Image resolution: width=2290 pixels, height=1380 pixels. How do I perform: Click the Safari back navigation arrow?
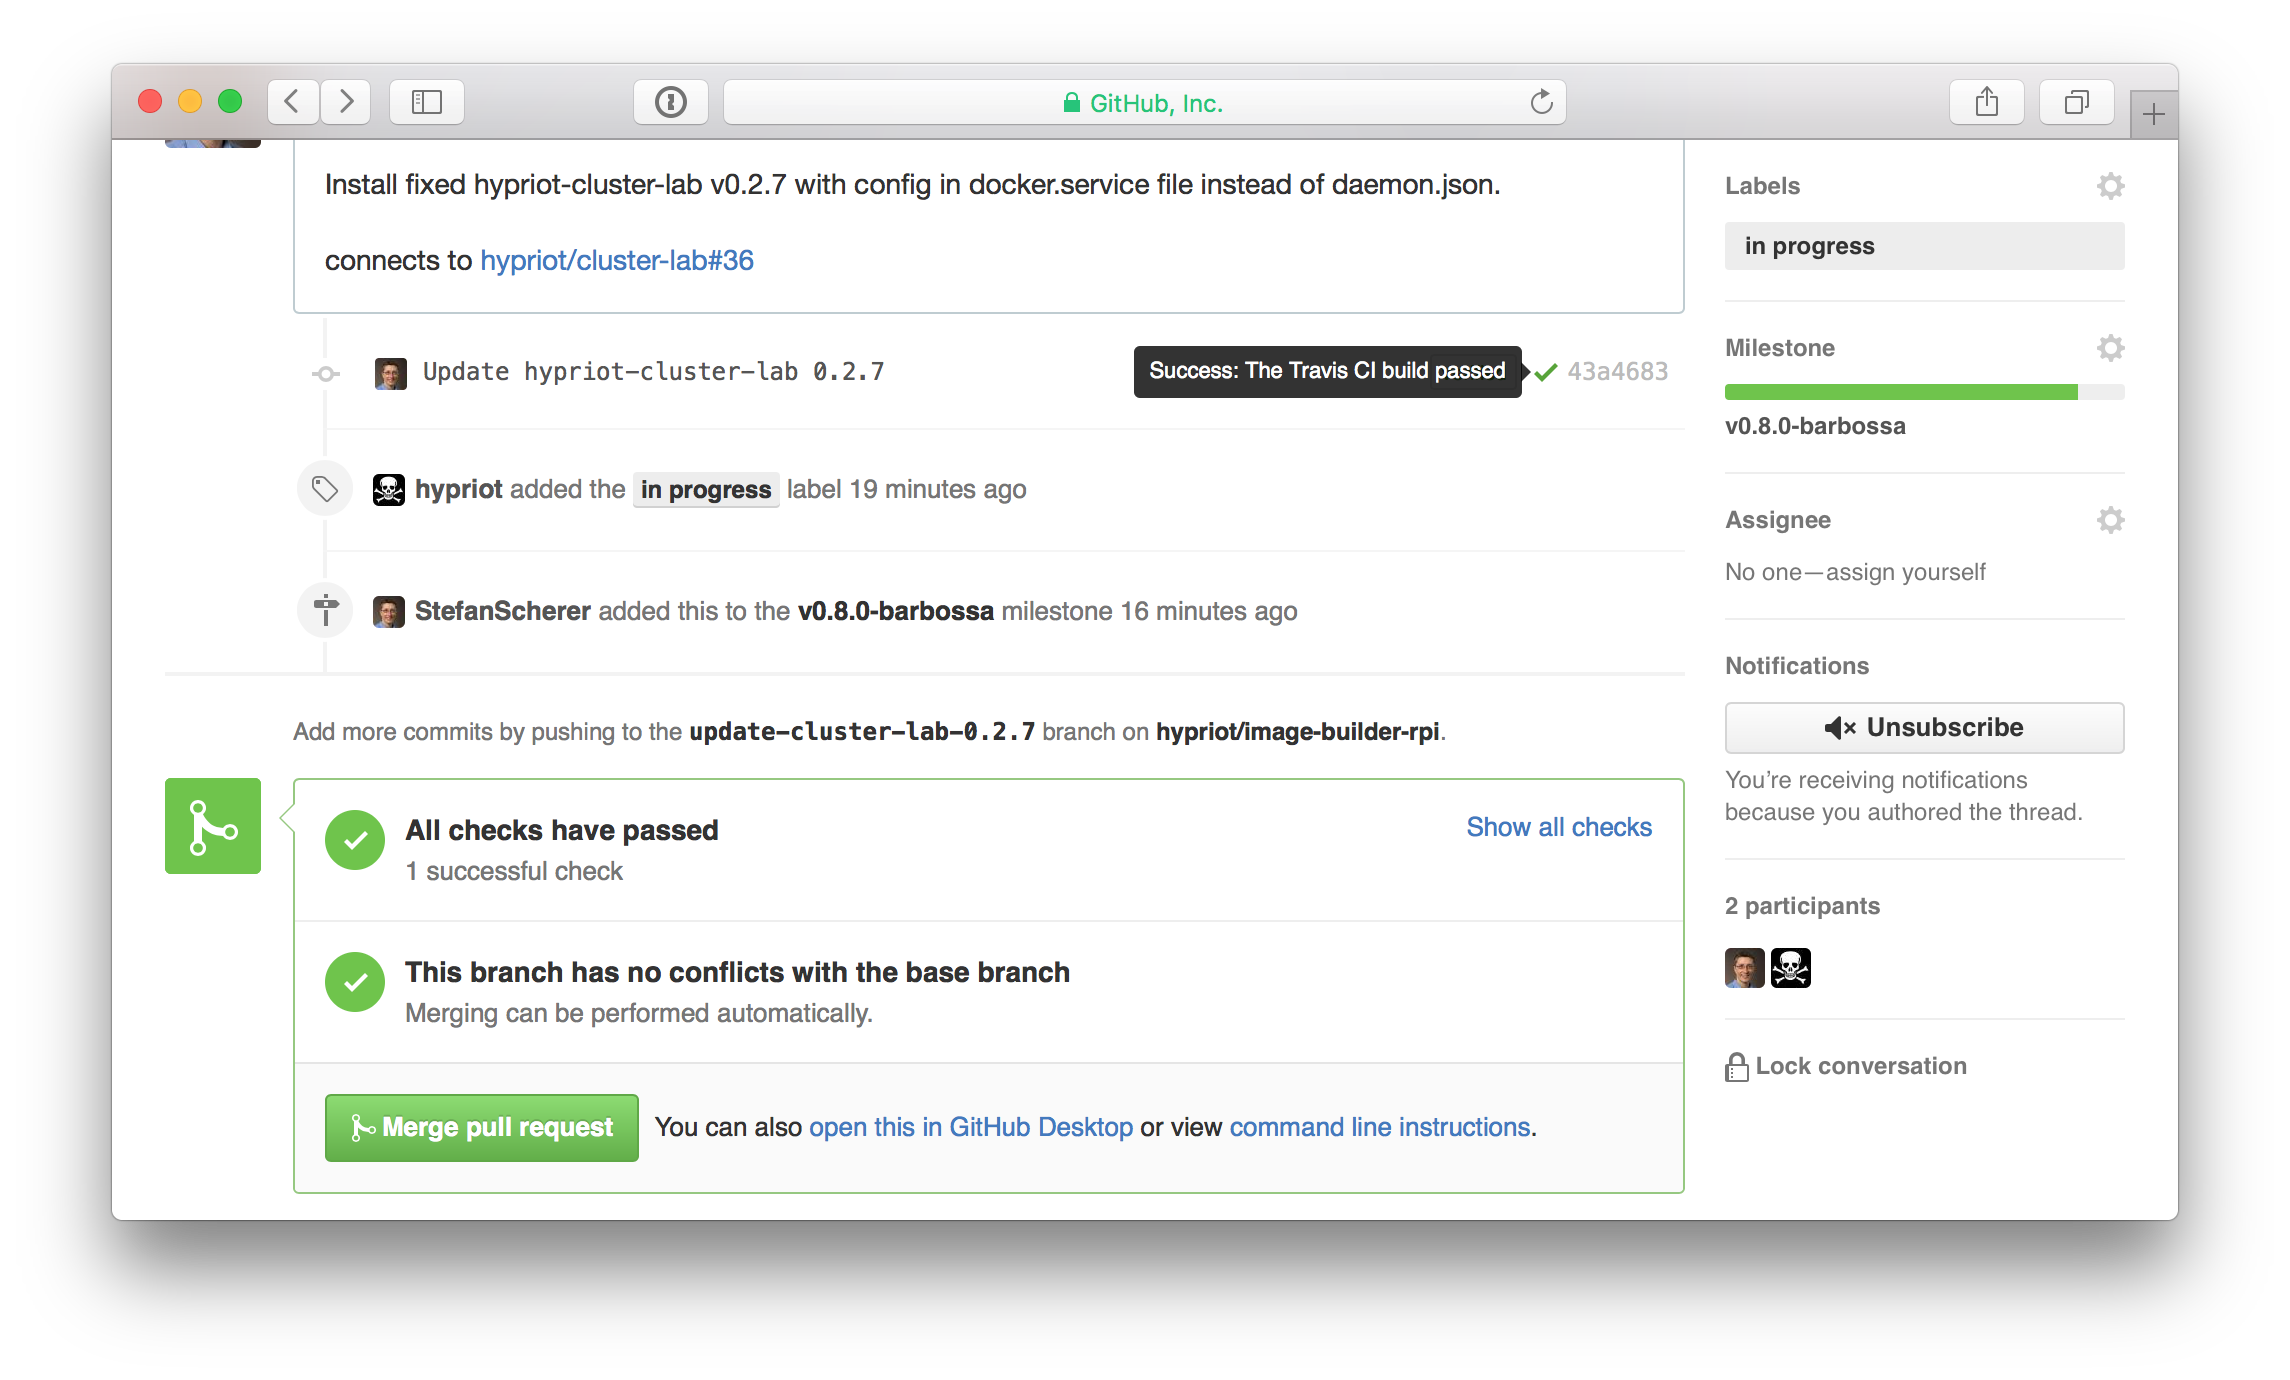coord(291,101)
